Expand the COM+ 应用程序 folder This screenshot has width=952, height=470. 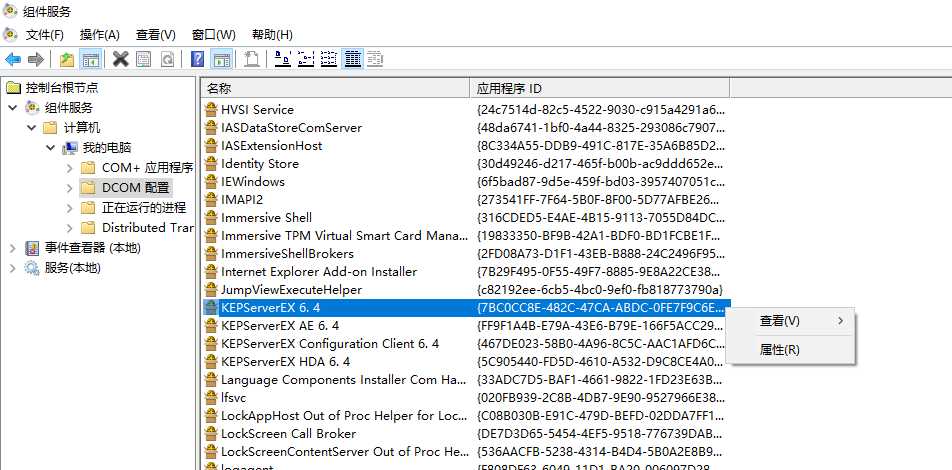70,168
